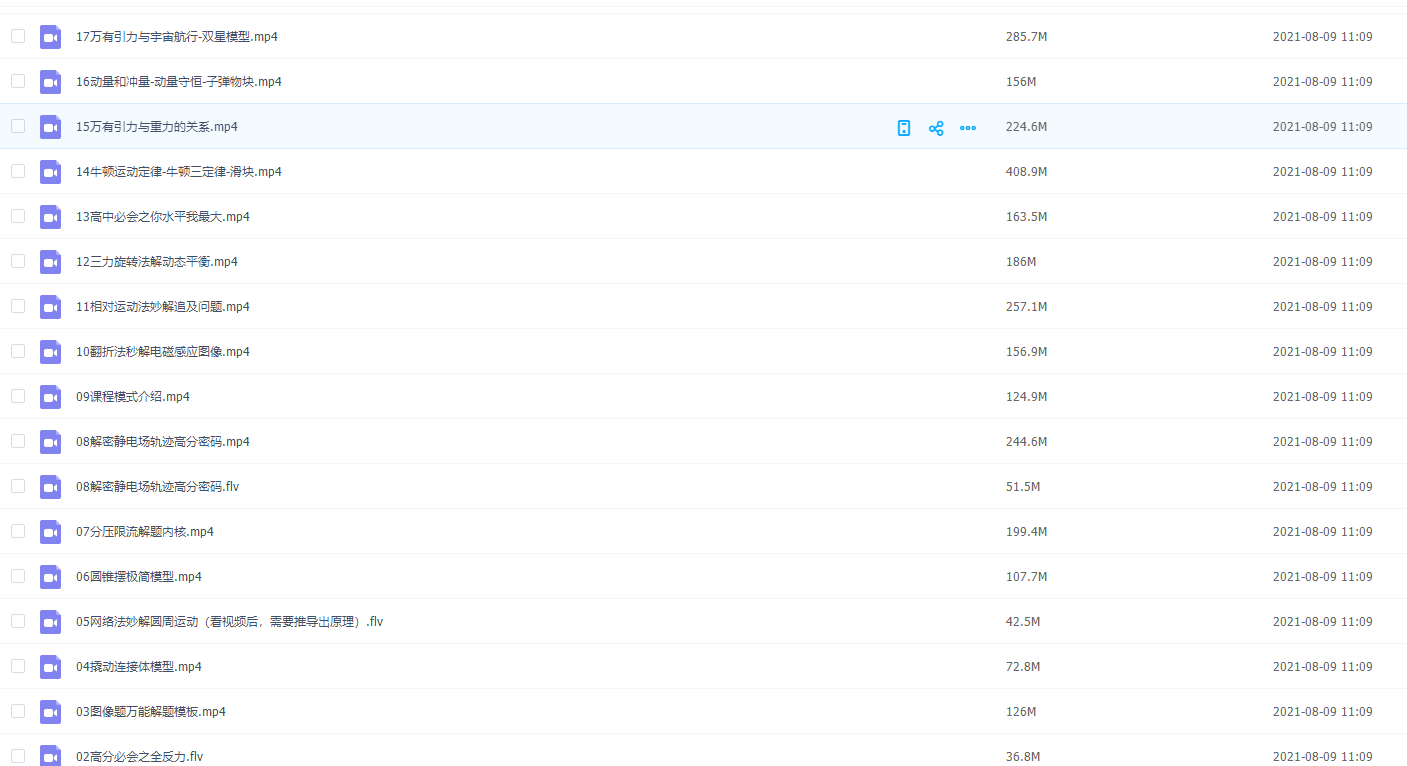Viewport: 1407px width, 766px height.
Task: Open the file 07分压限流解题内核.mp4
Action: [145, 532]
